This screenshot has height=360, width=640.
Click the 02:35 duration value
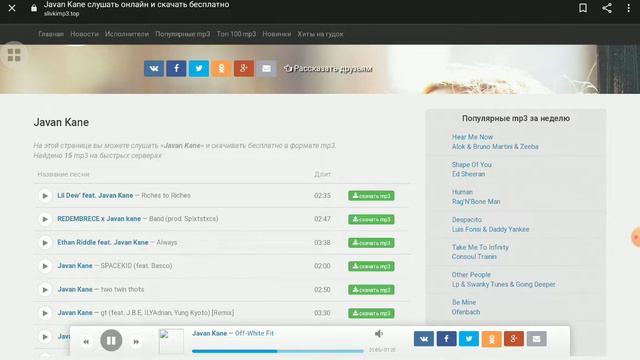322,196
